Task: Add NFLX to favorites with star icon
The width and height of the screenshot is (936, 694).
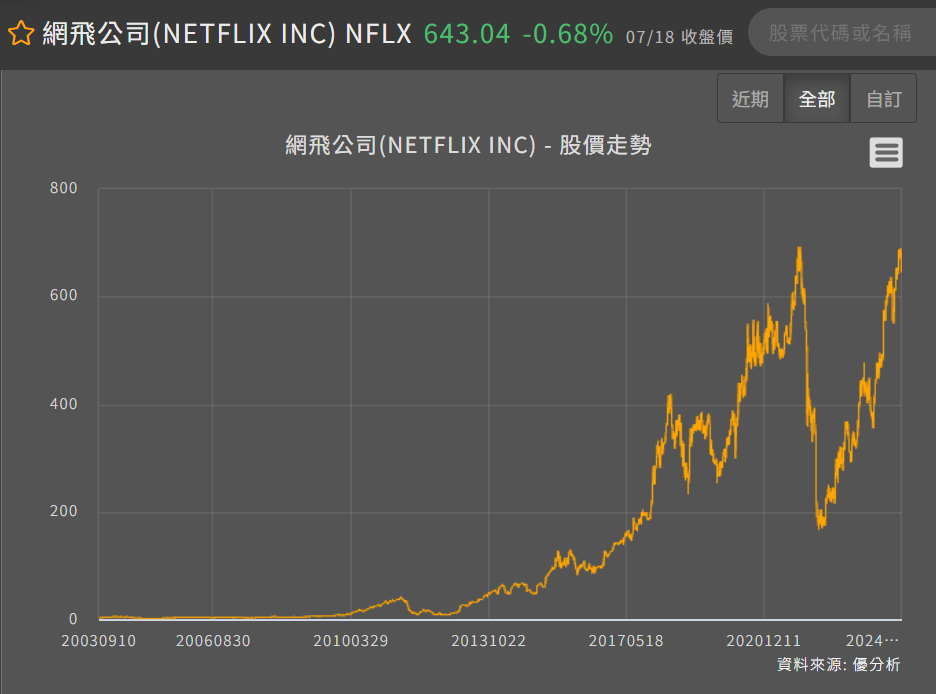Action: (21, 33)
